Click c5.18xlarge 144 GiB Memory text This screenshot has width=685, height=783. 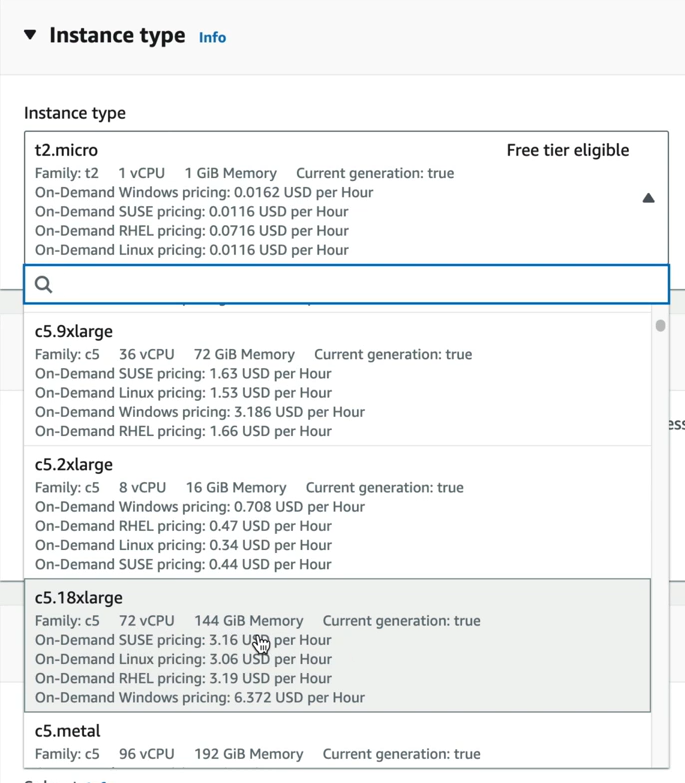pos(249,621)
